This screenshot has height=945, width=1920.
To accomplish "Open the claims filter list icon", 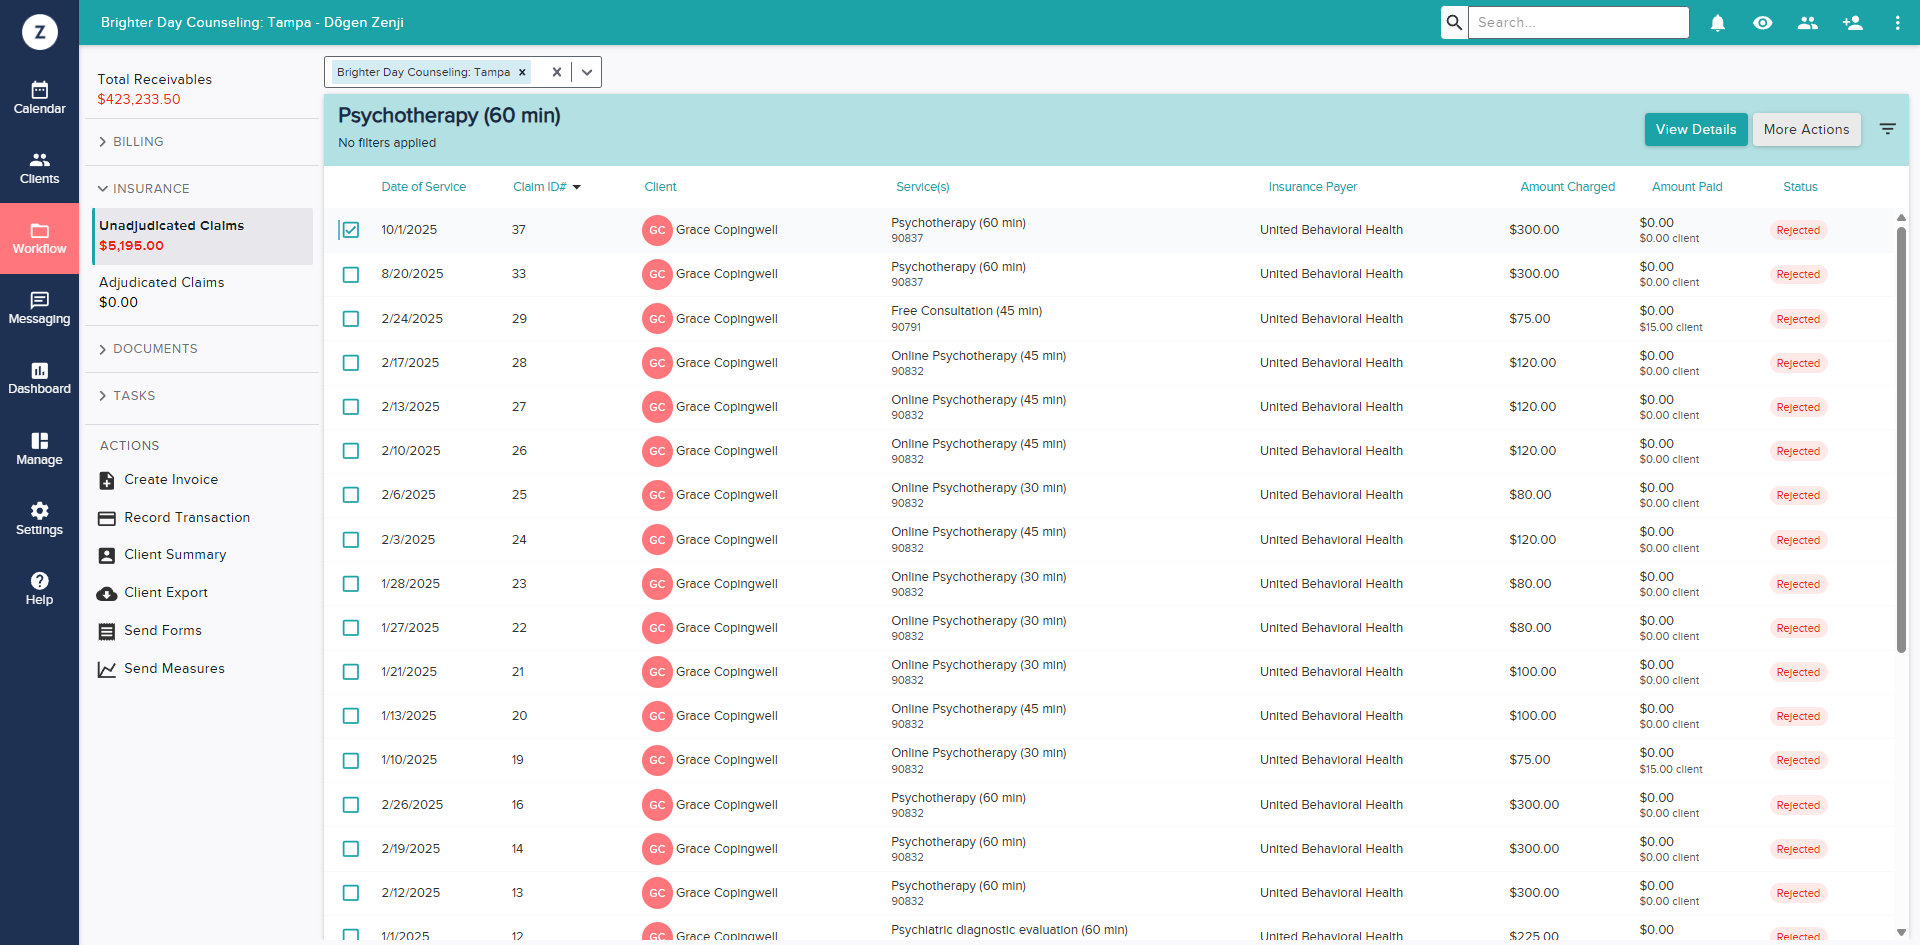I will tap(1887, 129).
